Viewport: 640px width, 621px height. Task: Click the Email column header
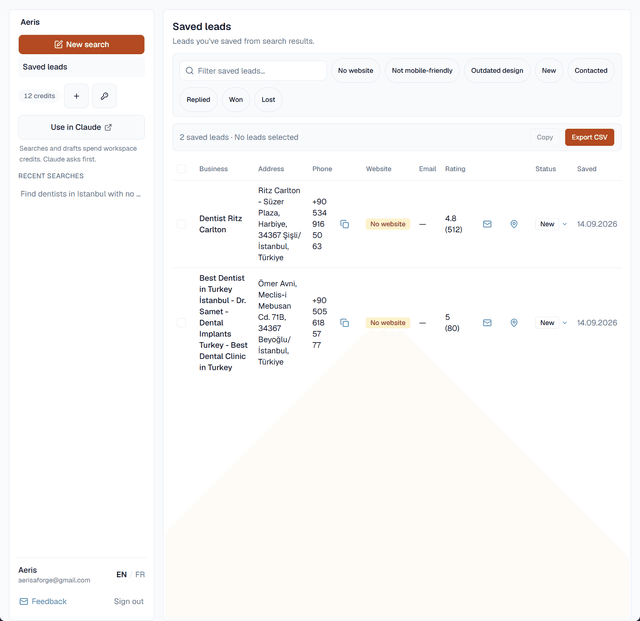click(427, 169)
